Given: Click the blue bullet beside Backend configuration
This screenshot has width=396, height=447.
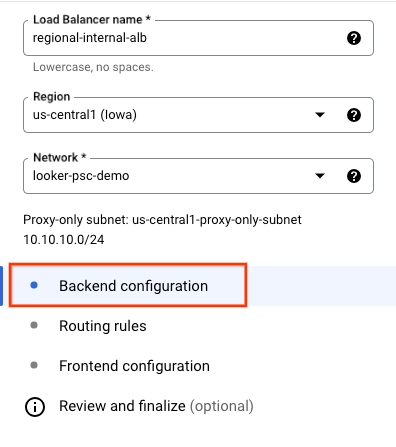Looking at the screenshot, I should [x=34, y=285].
